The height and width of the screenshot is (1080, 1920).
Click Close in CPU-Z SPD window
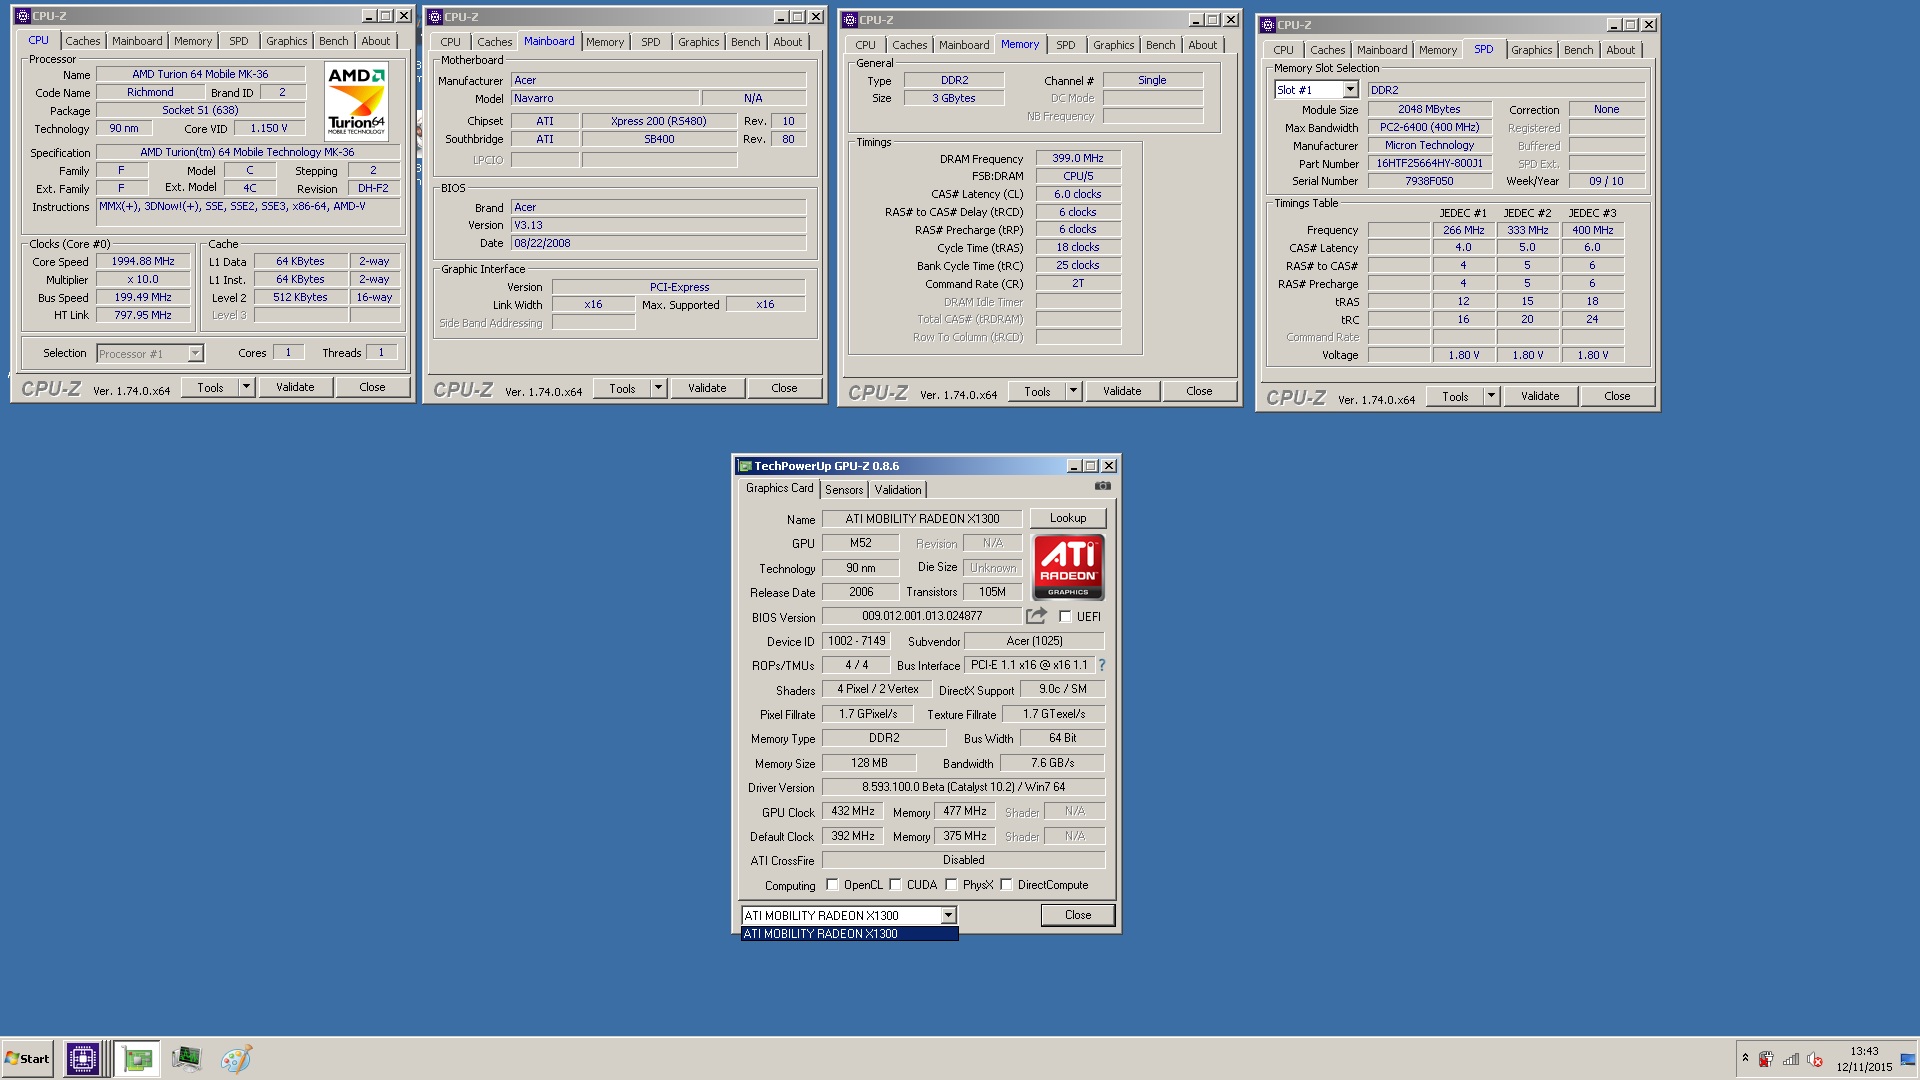(1617, 396)
